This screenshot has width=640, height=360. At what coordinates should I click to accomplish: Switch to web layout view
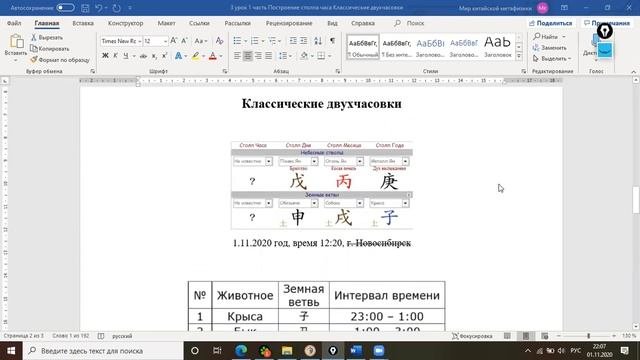coord(544,336)
